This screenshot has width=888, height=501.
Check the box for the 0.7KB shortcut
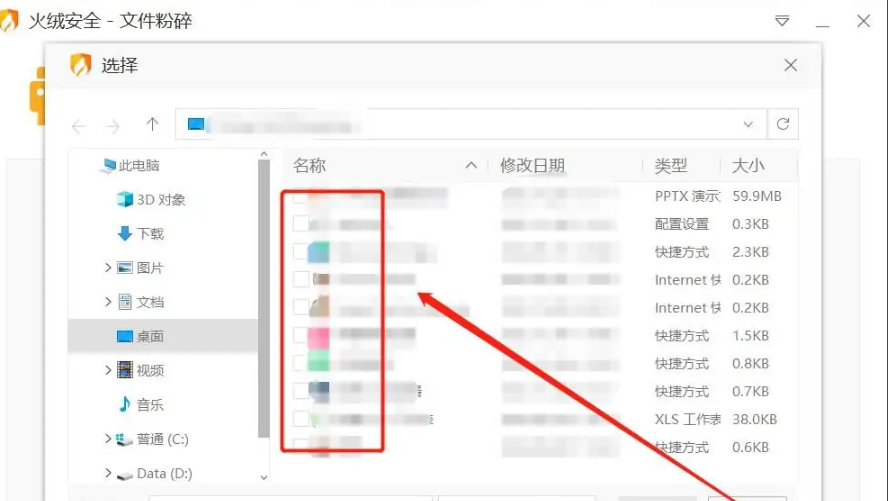[301, 391]
